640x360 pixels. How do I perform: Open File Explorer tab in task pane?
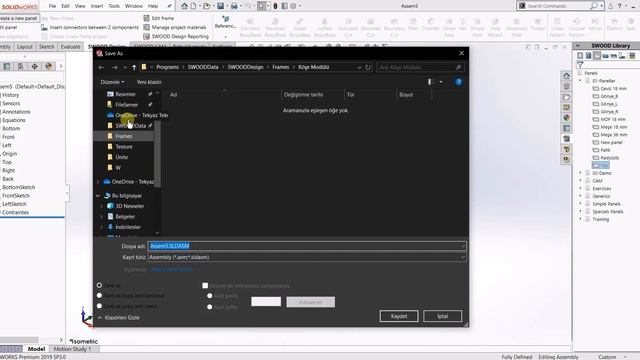pyautogui.click(x=566, y=97)
